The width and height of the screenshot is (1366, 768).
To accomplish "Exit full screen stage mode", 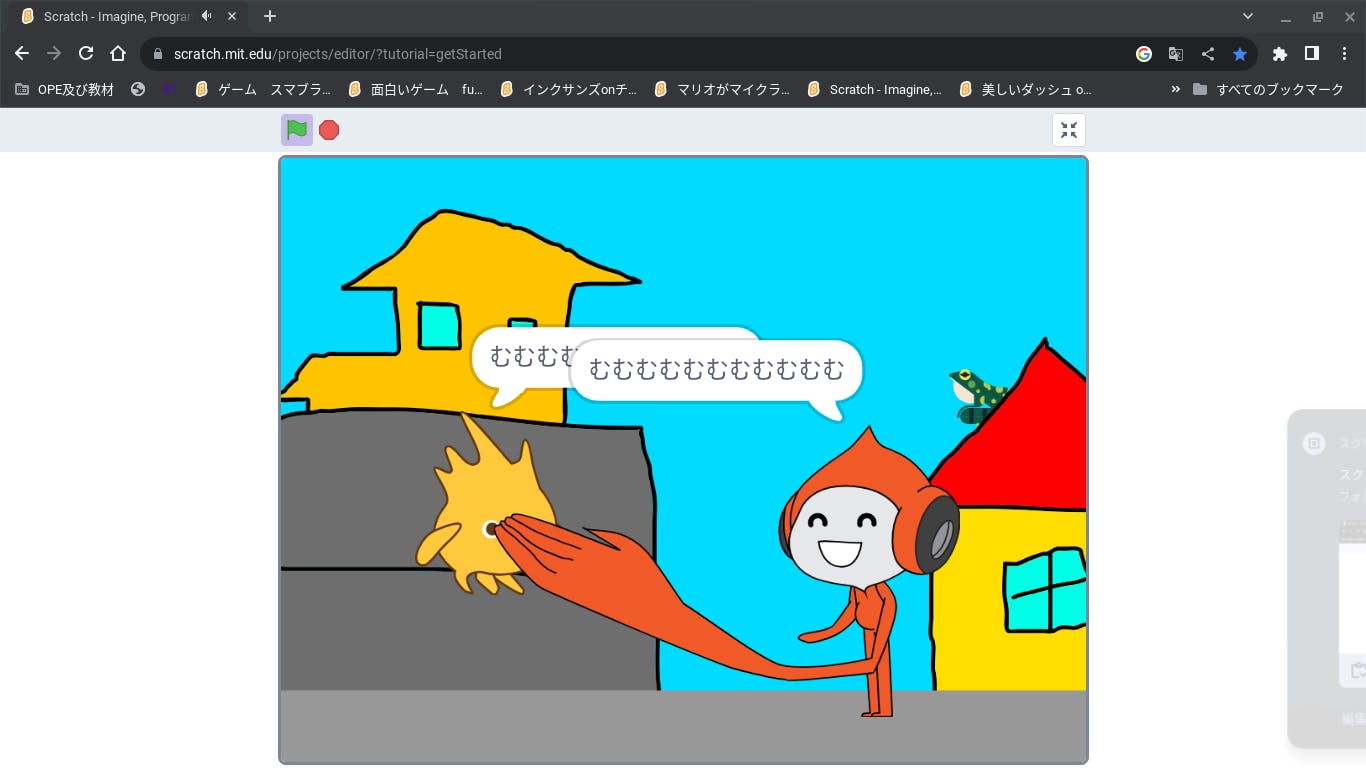I will pyautogui.click(x=1068, y=130).
